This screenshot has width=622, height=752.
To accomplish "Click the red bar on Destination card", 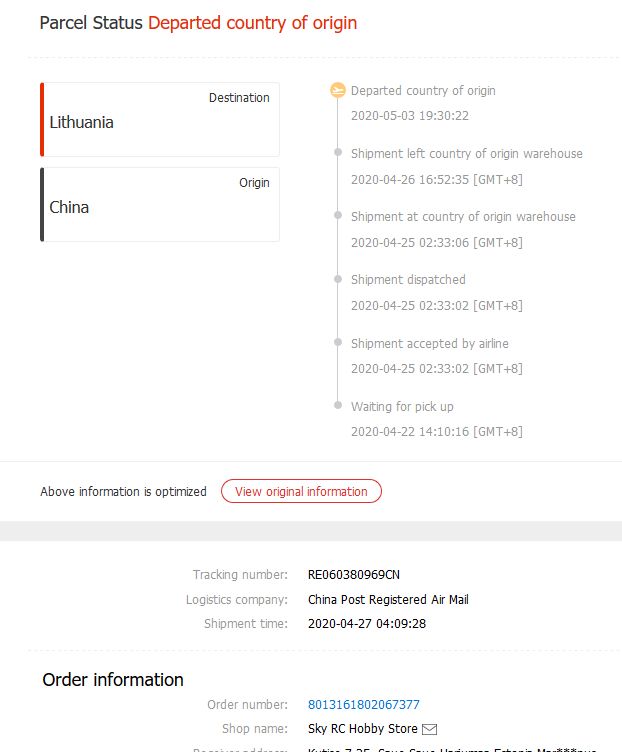I will click(42, 119).
